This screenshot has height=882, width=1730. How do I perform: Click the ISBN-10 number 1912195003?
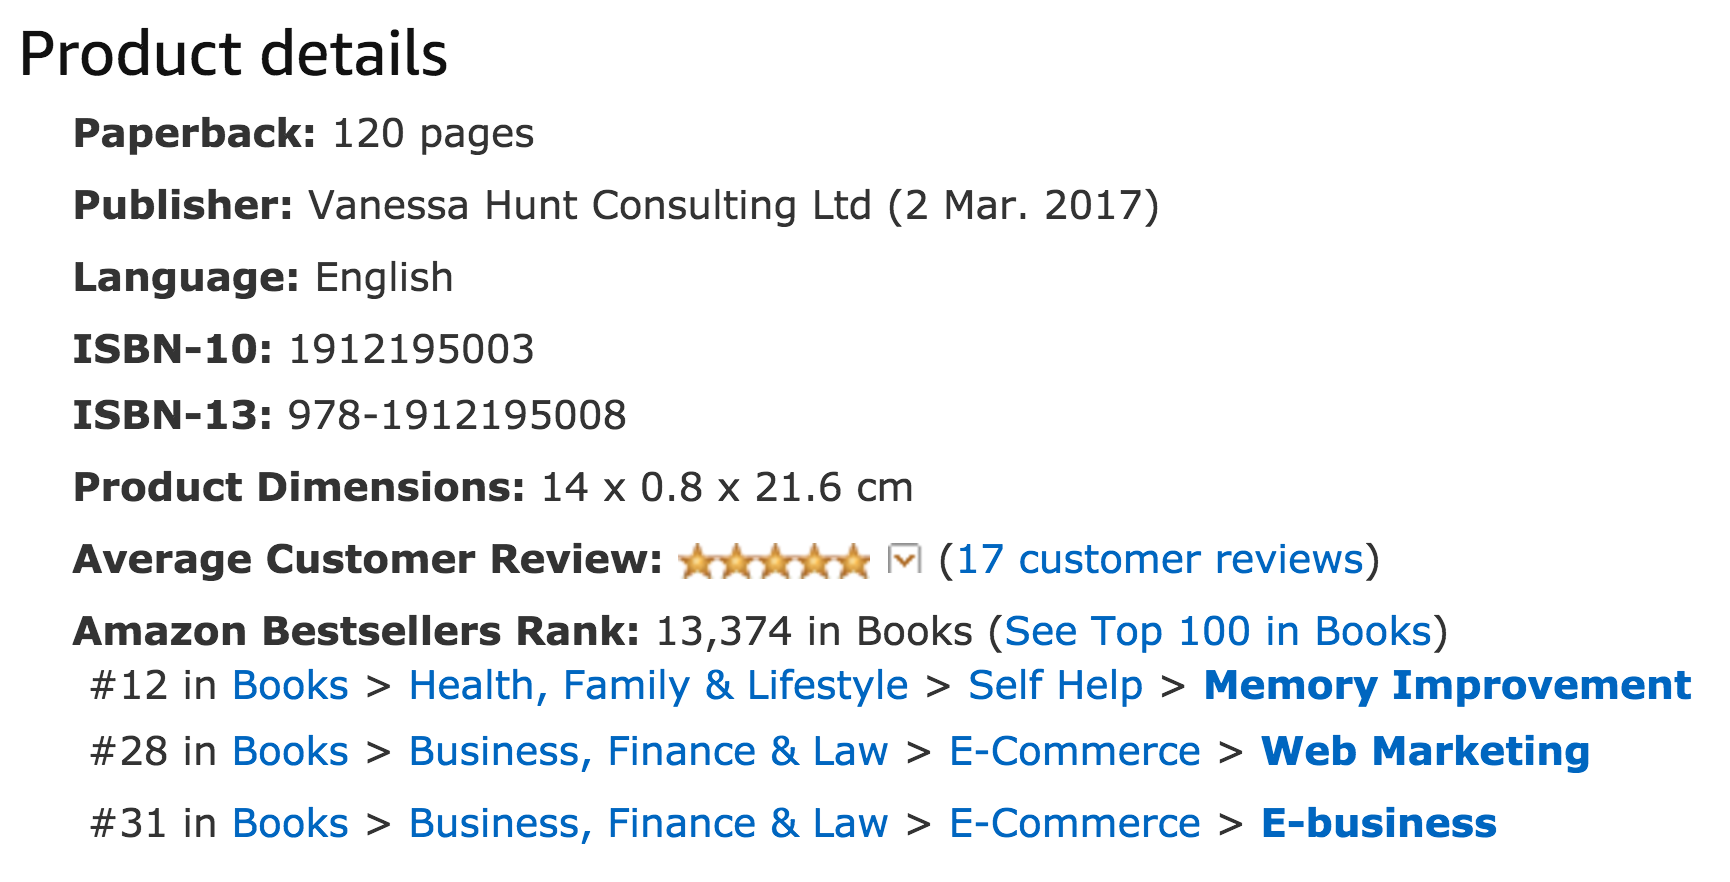point(412,349)
